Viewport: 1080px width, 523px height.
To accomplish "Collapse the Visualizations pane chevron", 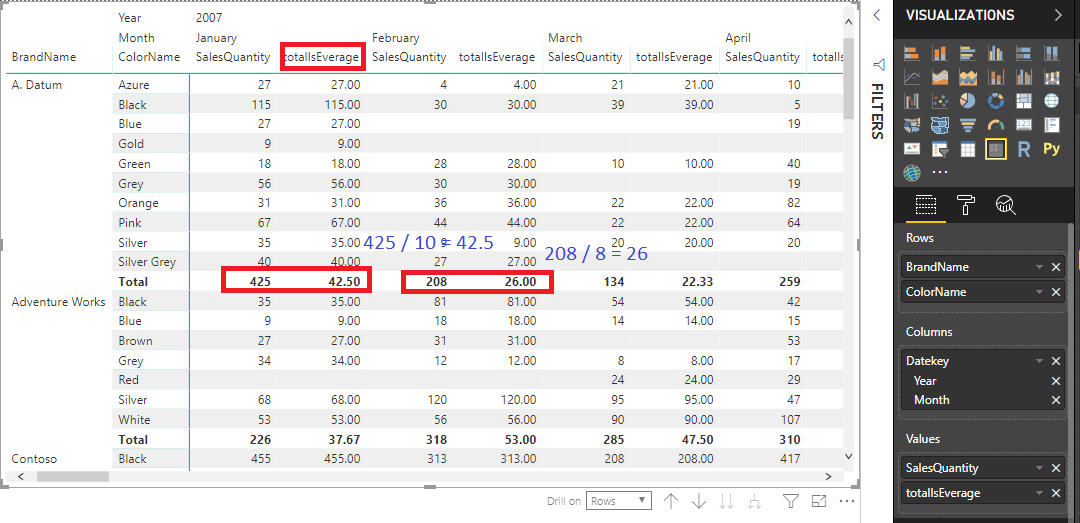I will click(1058, 15).
